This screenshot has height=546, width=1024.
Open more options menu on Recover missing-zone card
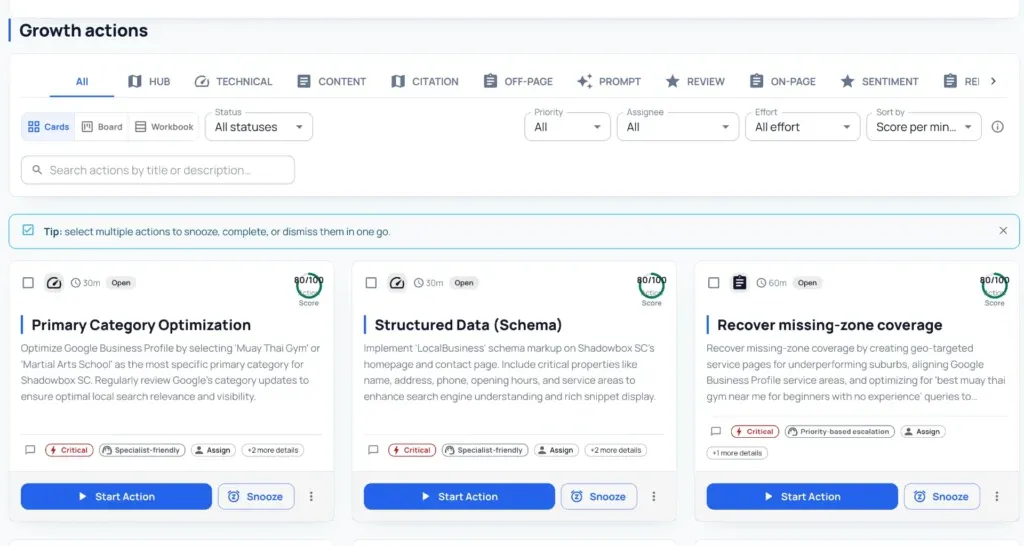click(x=997, y=496)
